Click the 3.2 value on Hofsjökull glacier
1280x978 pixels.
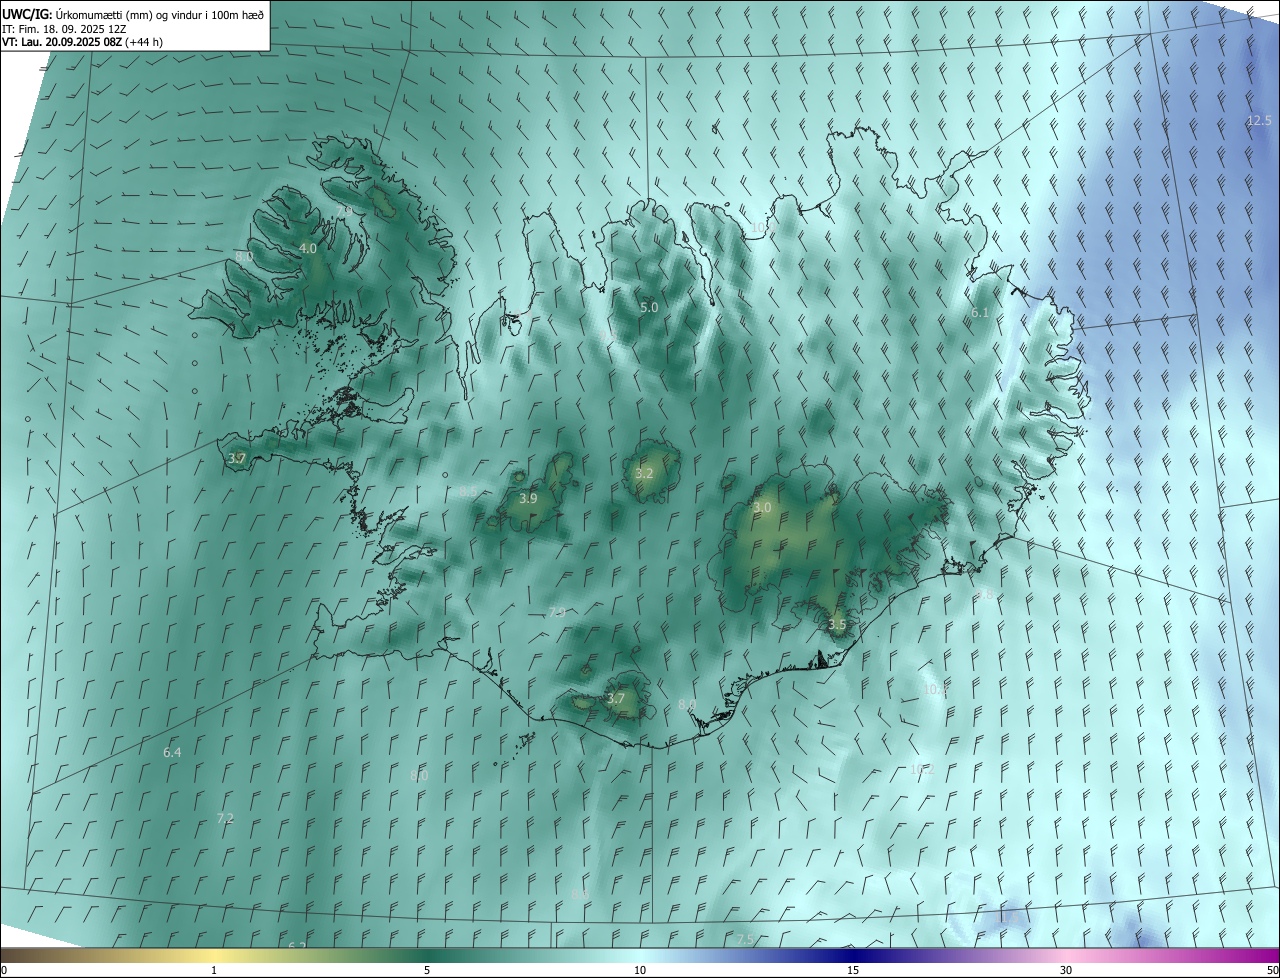tap(644, 473)
